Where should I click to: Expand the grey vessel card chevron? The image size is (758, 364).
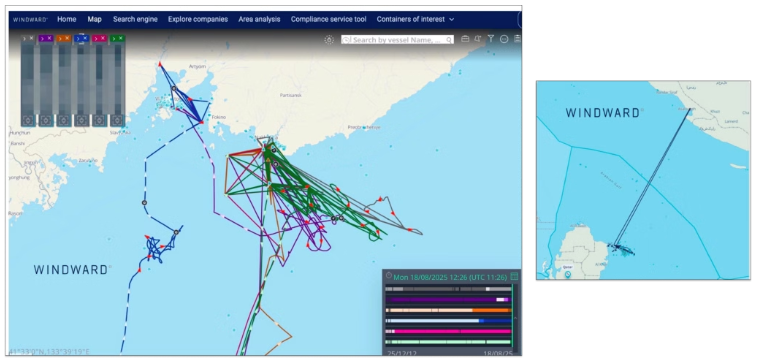pyautogui.click(x=25, y=39)
